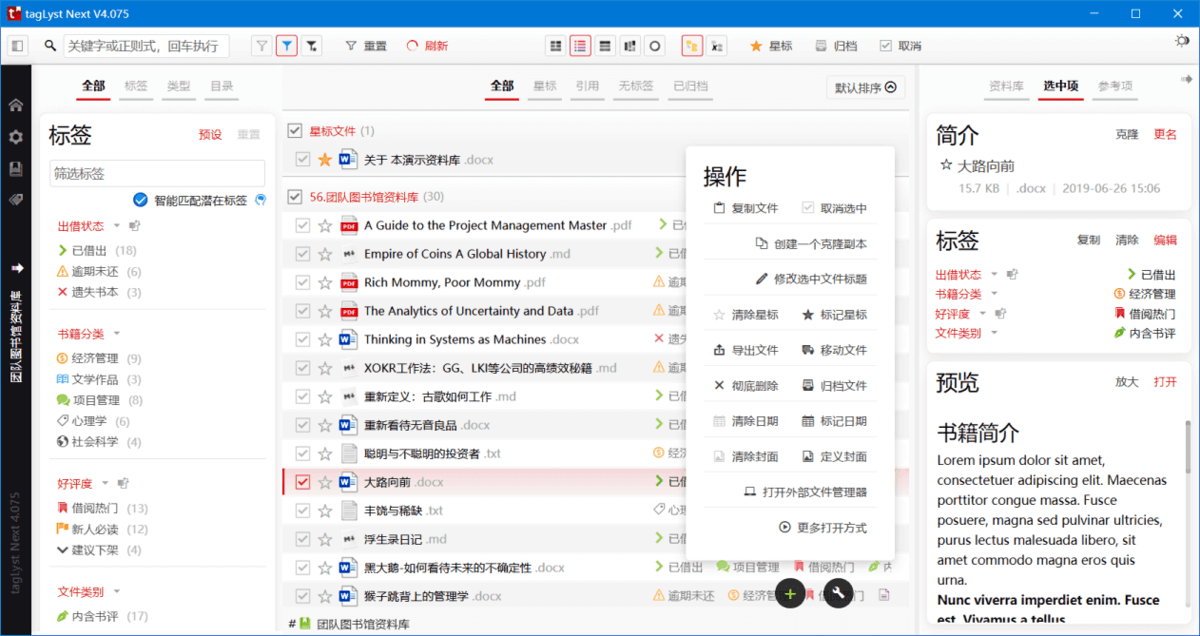Click 标记星标 in operations menu
Viewport: 1200px width, 636px height.
834,315
